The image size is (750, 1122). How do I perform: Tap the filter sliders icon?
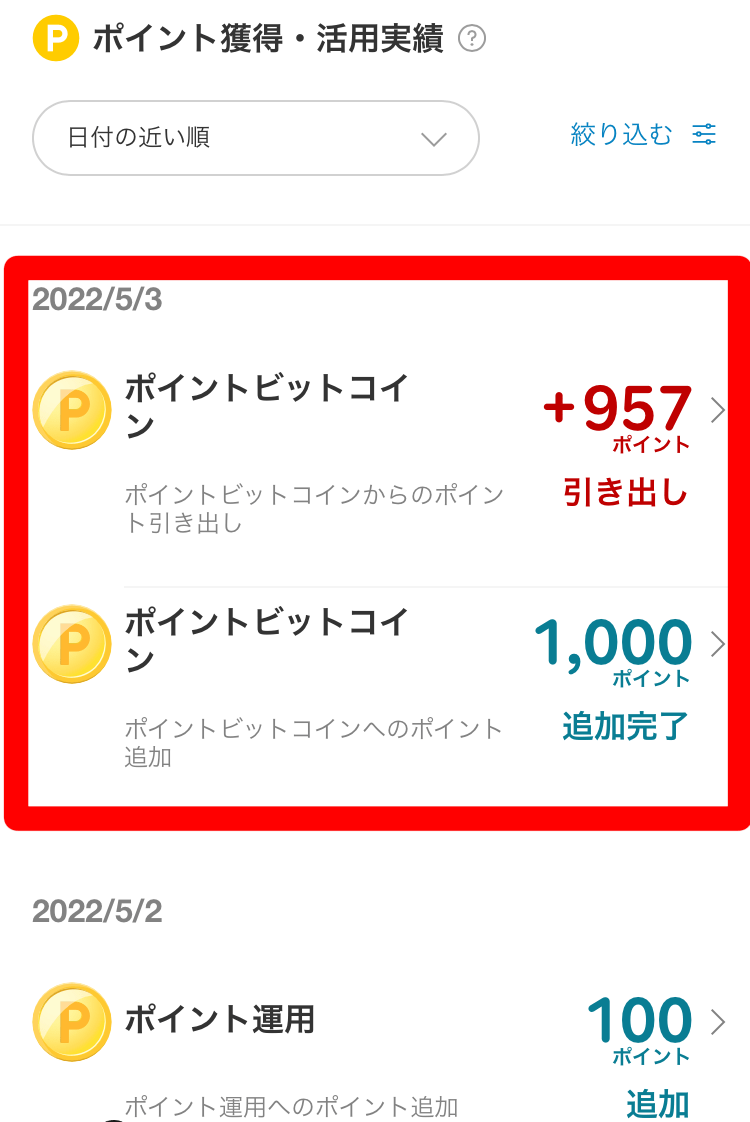[704, 135]
